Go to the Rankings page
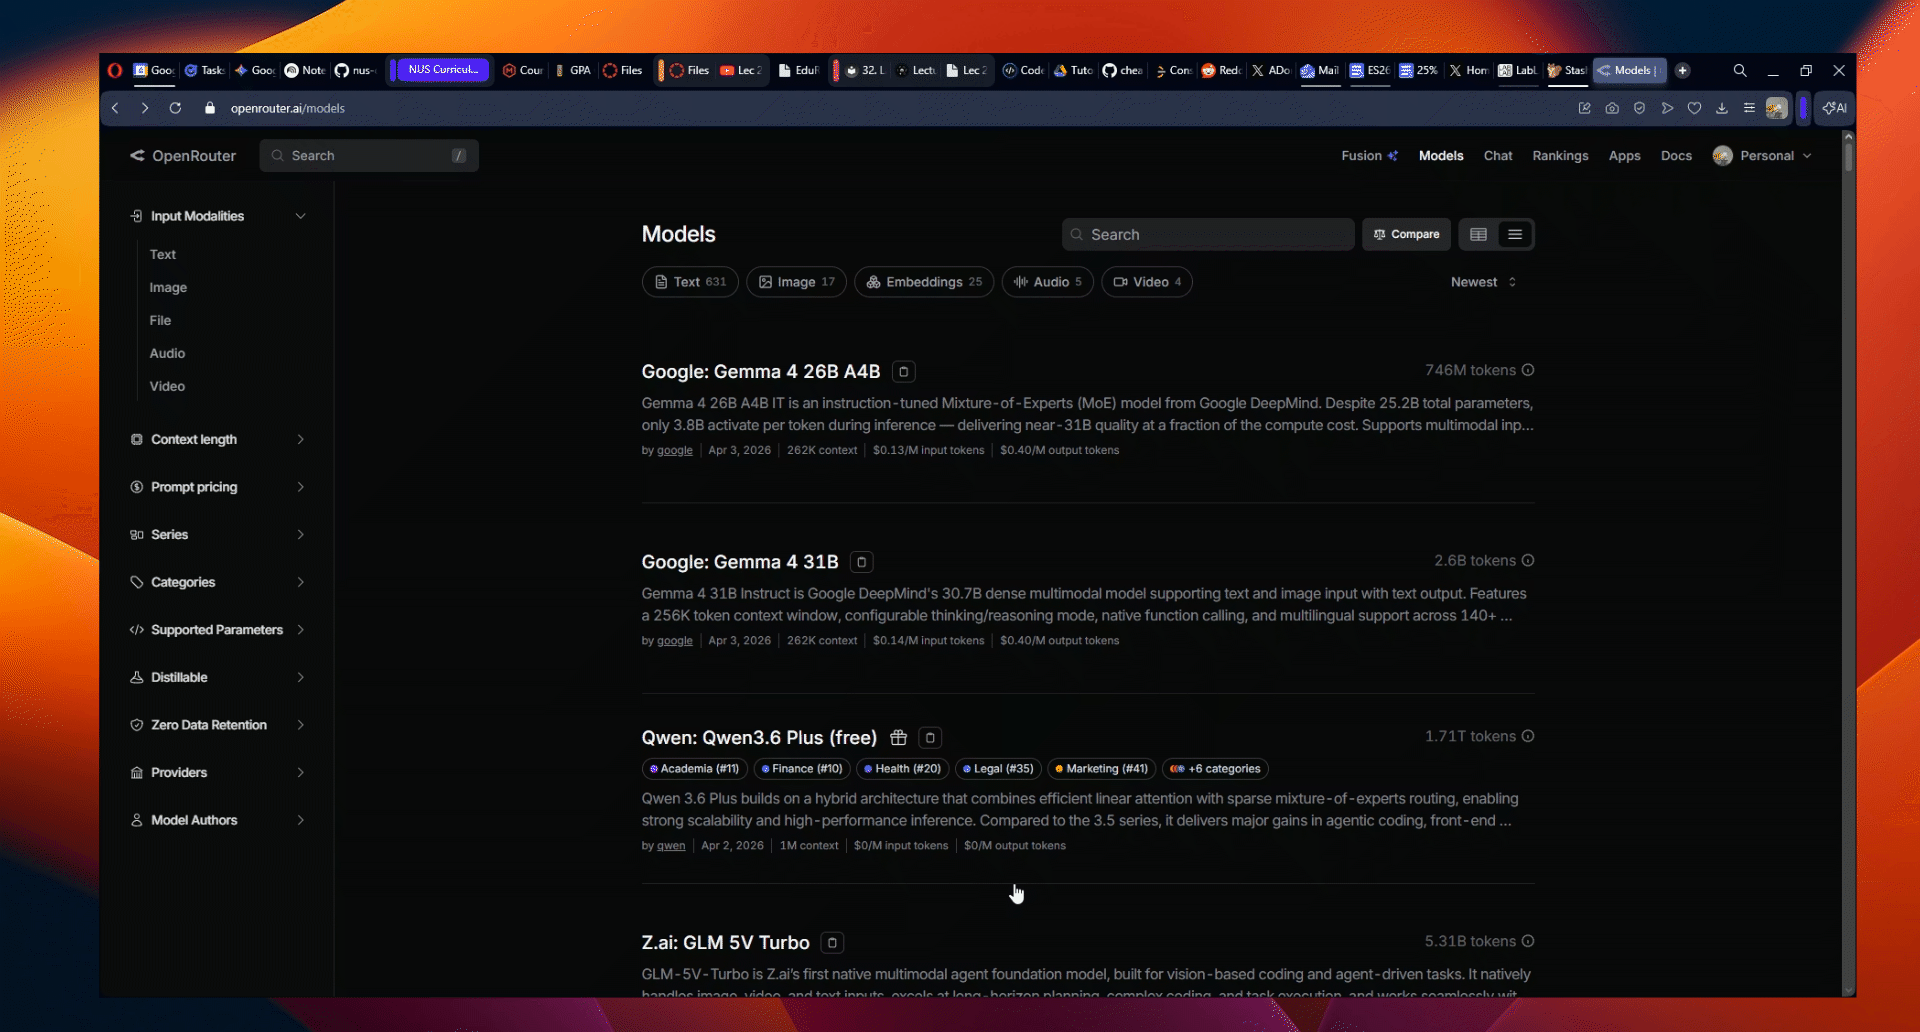This screenshot has height=1032, width=1920. pos(1560,156)
